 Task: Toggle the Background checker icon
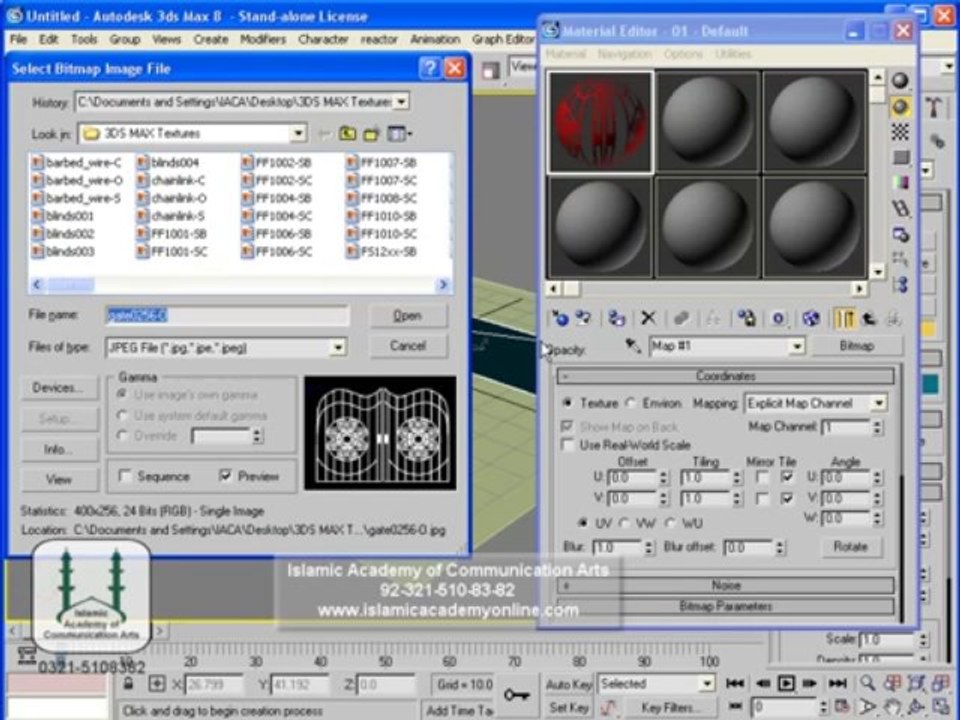(x=900, y=132)
